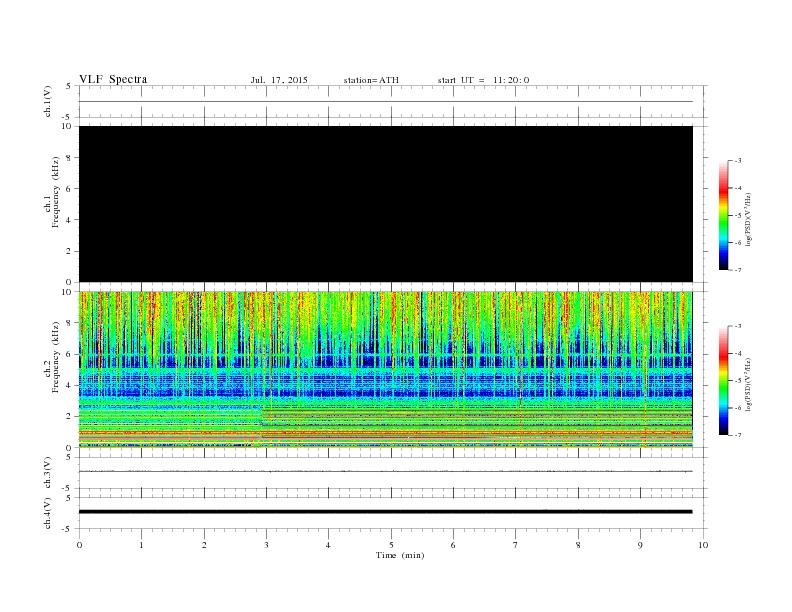Image resolution: width=792 pixels, height=612 pixels.
Task: Click the "2" kHz tick on ch.2 frequency axis
Action: pos(69,417)
